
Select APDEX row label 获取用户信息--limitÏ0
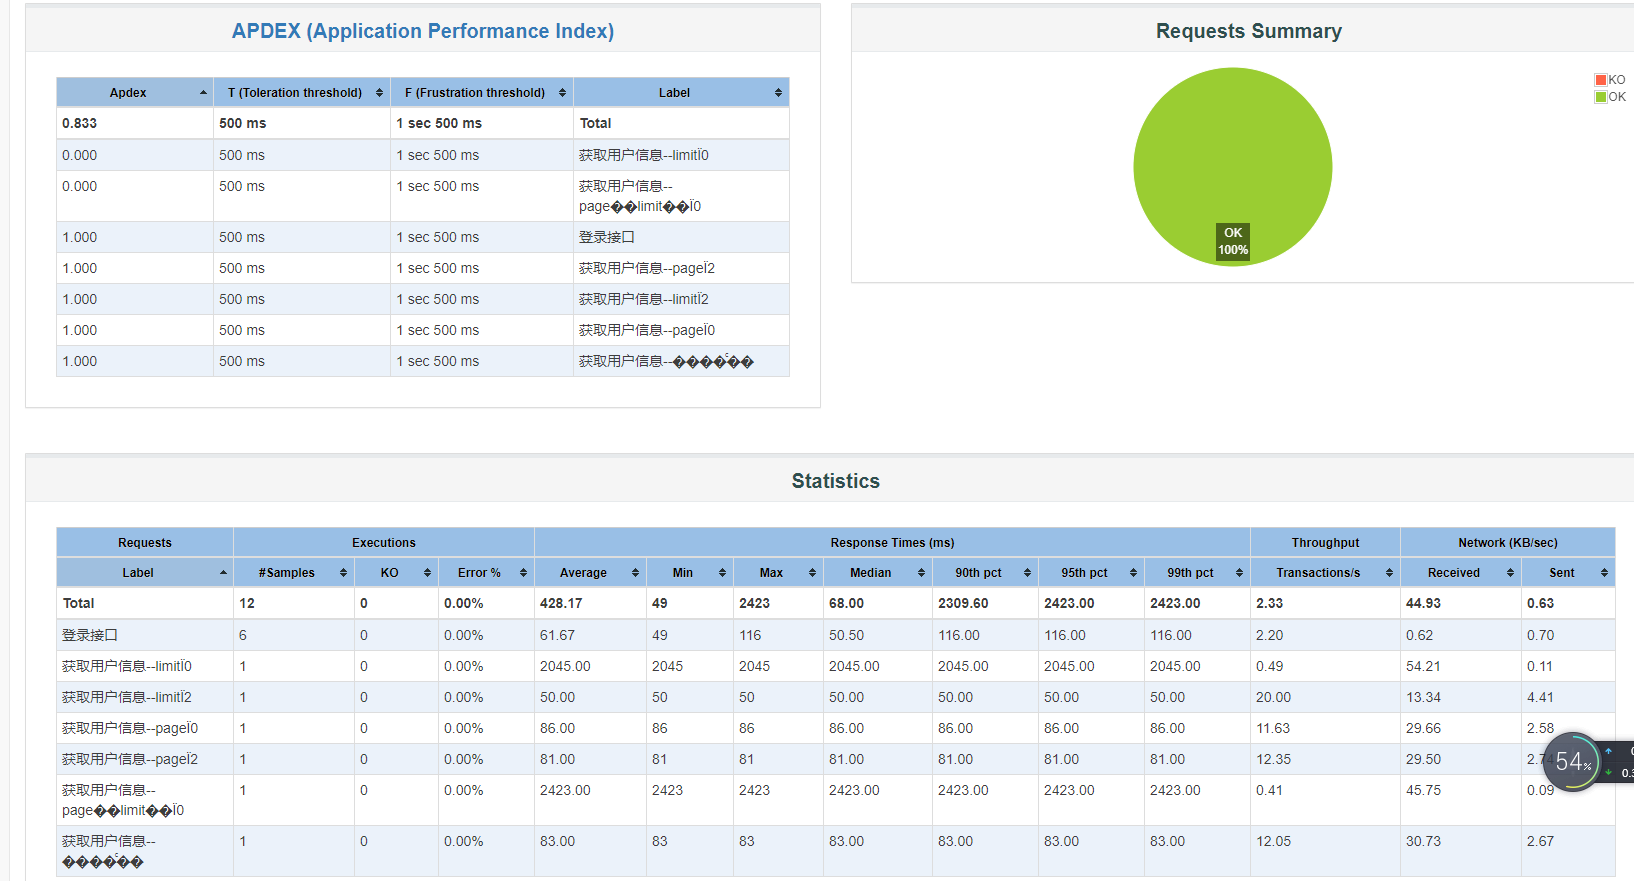[644, 155]
